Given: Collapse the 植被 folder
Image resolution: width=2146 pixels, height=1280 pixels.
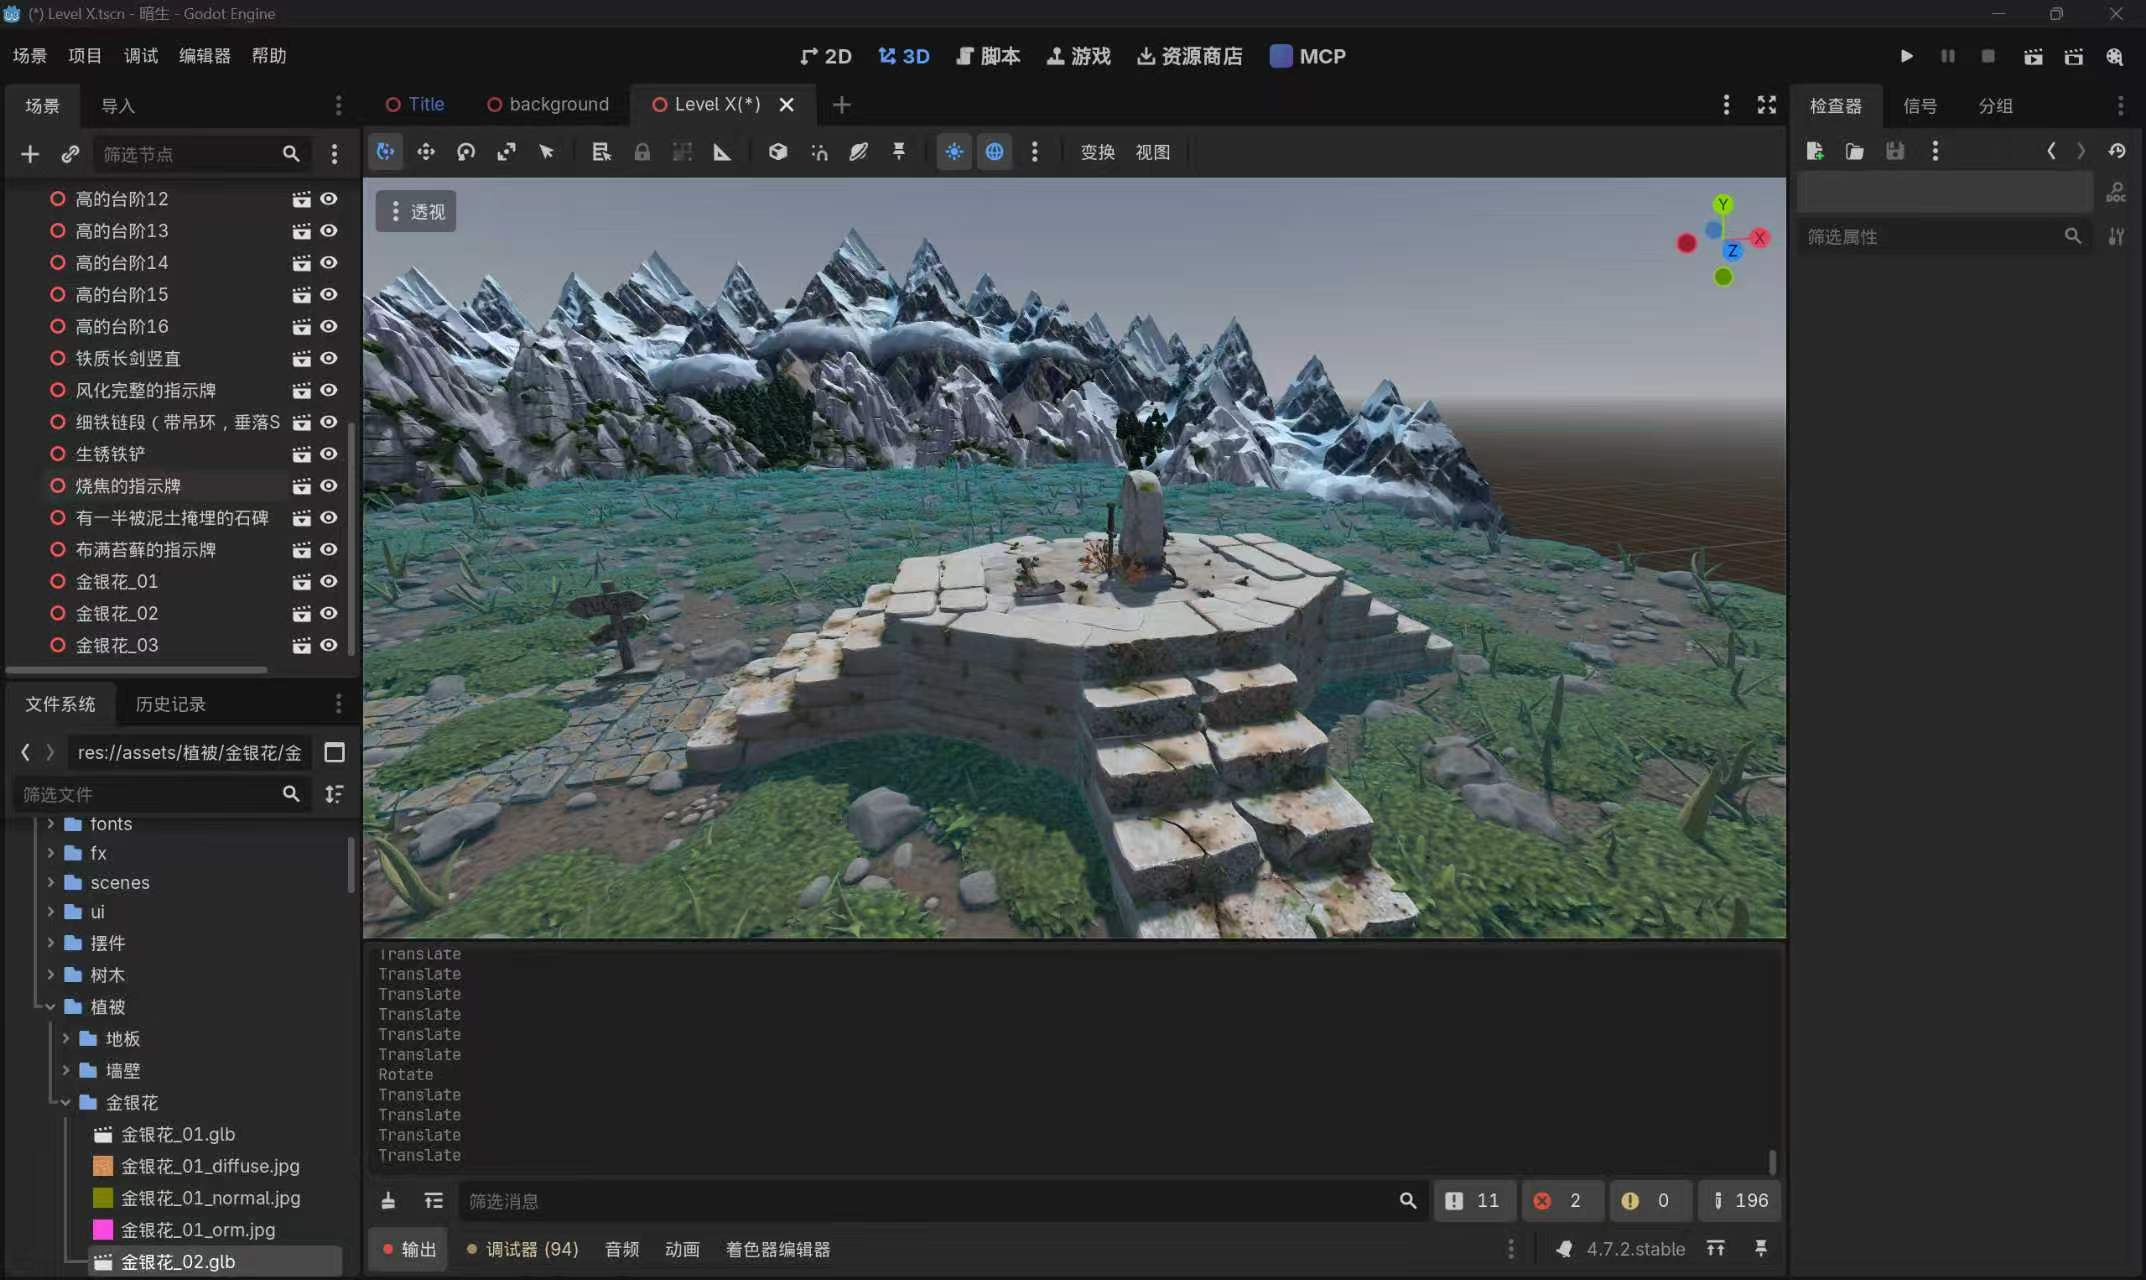Looking at the screenshot, I should pos(50,1007).
